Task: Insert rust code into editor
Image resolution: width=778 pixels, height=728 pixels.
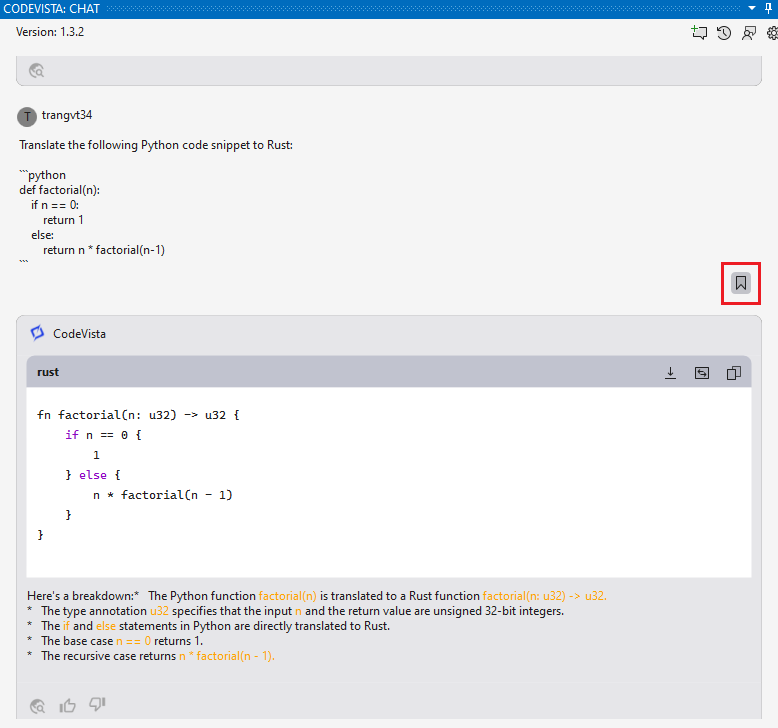Action: (x=702, y=373)
